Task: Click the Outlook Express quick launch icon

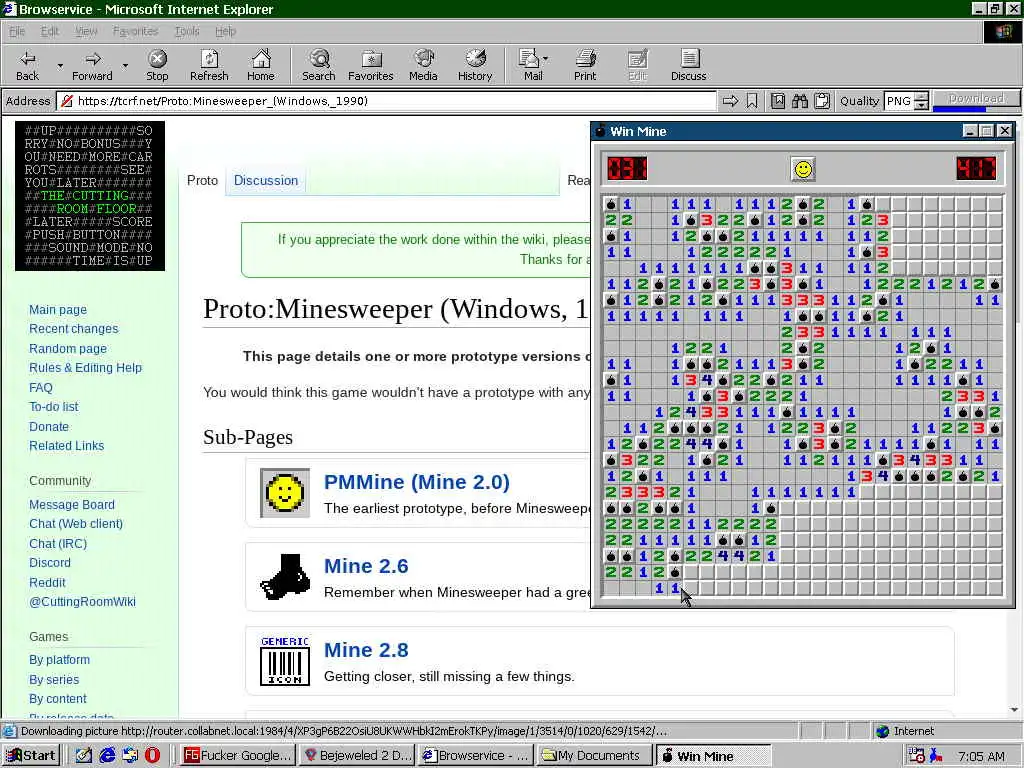Action: pyautogui.click(x=129, y=755)
